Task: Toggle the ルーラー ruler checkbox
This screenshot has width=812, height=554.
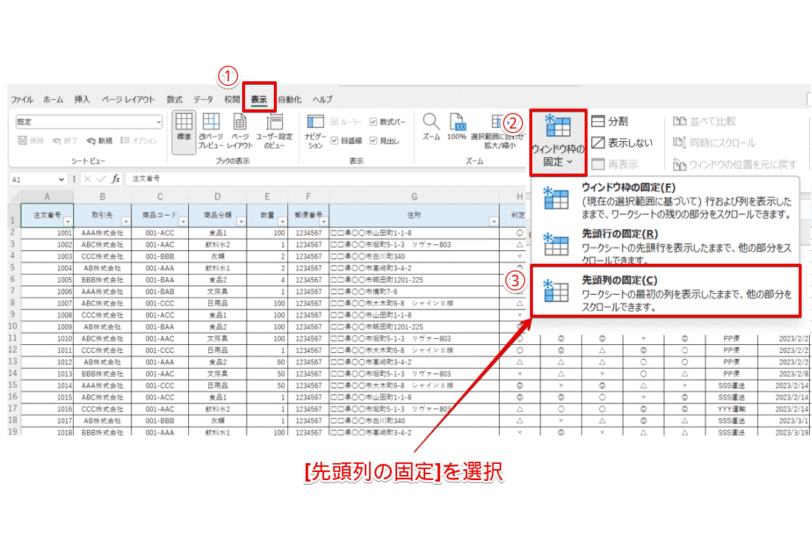Action: click(335, 122)
